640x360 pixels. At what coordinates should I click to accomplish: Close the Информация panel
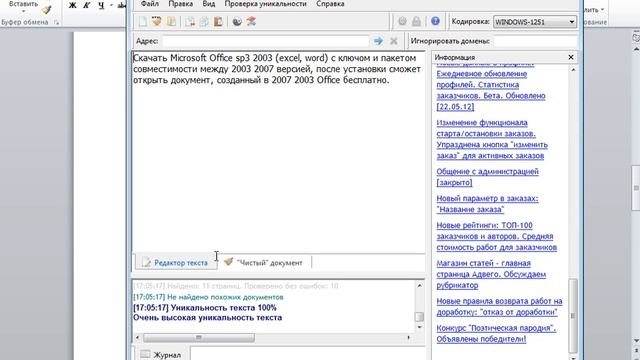click(x=571, y=57)
